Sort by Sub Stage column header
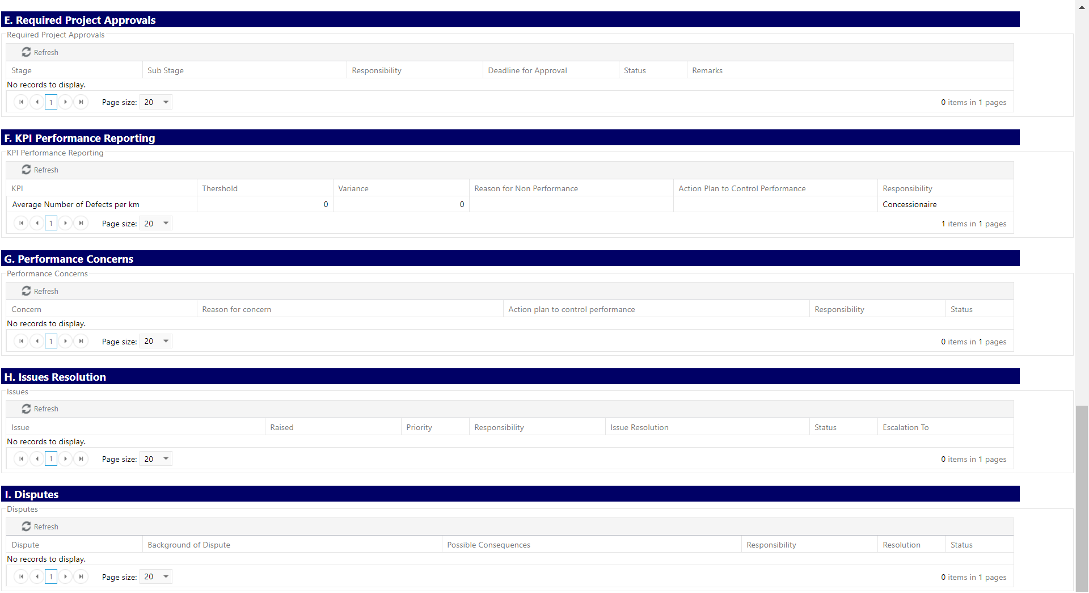 [165, 70]
